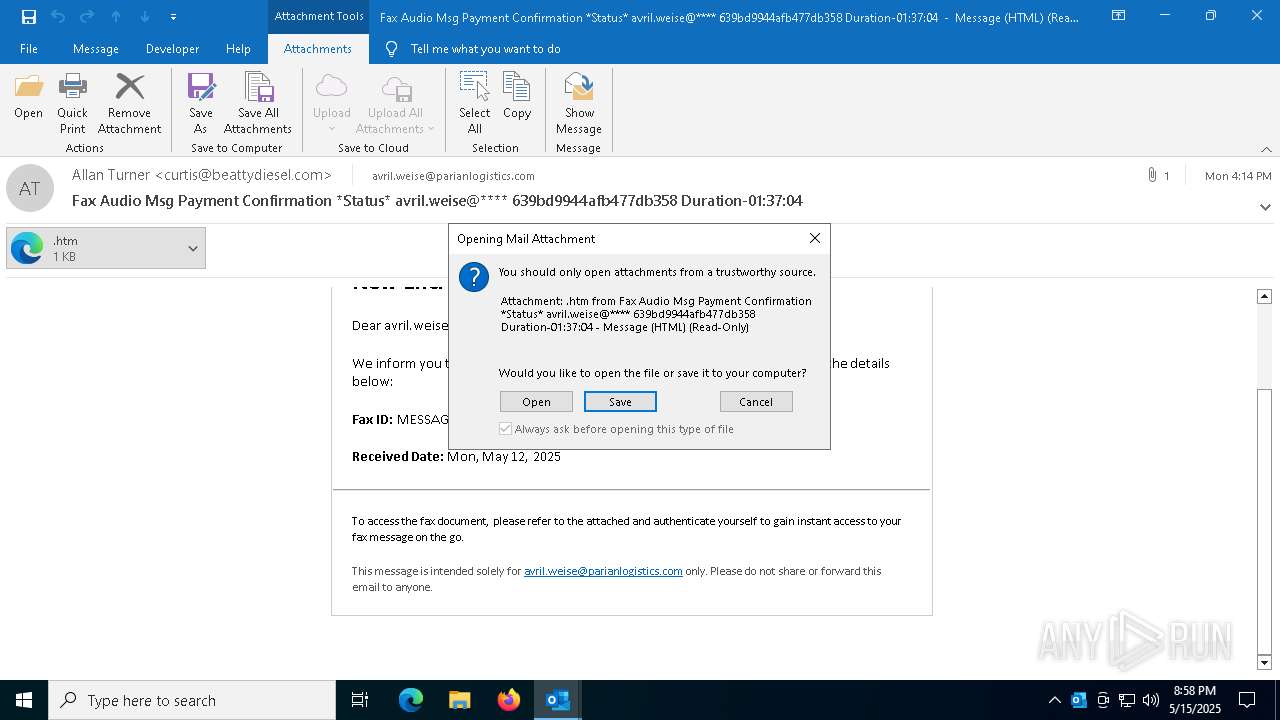Click the paperclip attachment count icon

(1153, 175)
